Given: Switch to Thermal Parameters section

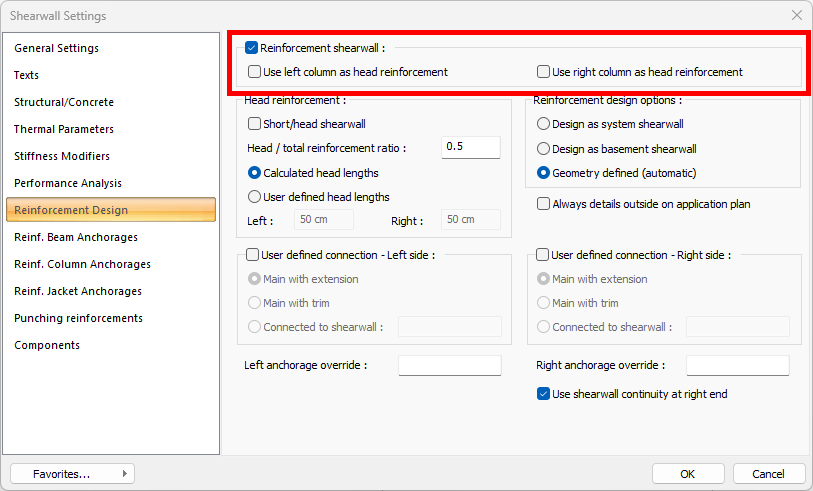Looking at the screenshot, I should [x=64, y=129].
